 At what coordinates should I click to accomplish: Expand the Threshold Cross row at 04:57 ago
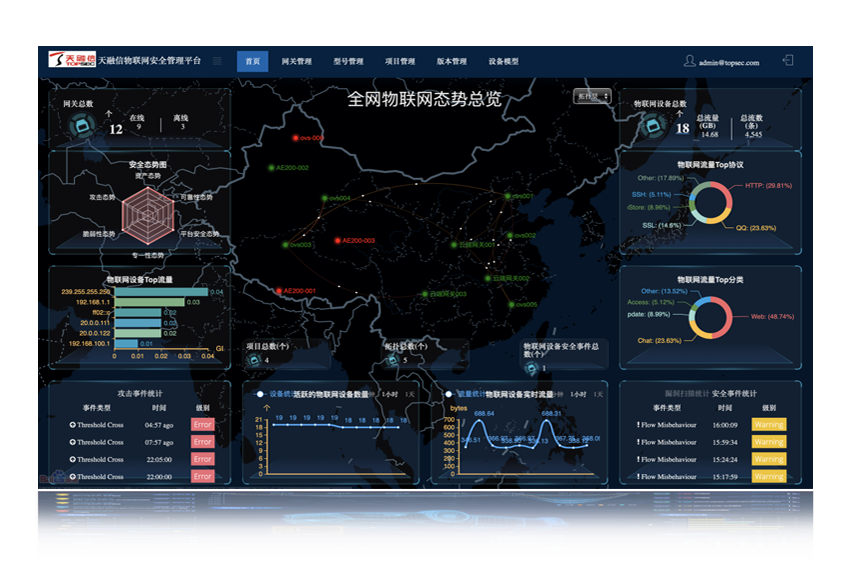point(73,425)
